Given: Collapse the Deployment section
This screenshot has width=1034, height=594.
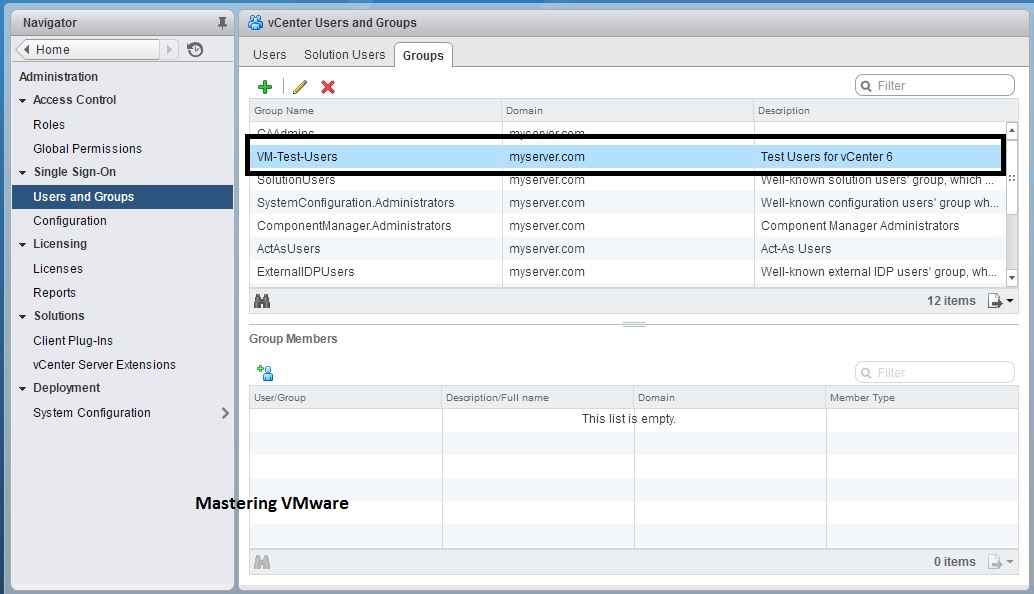Looking at the screenshot, I should [22, 388].
